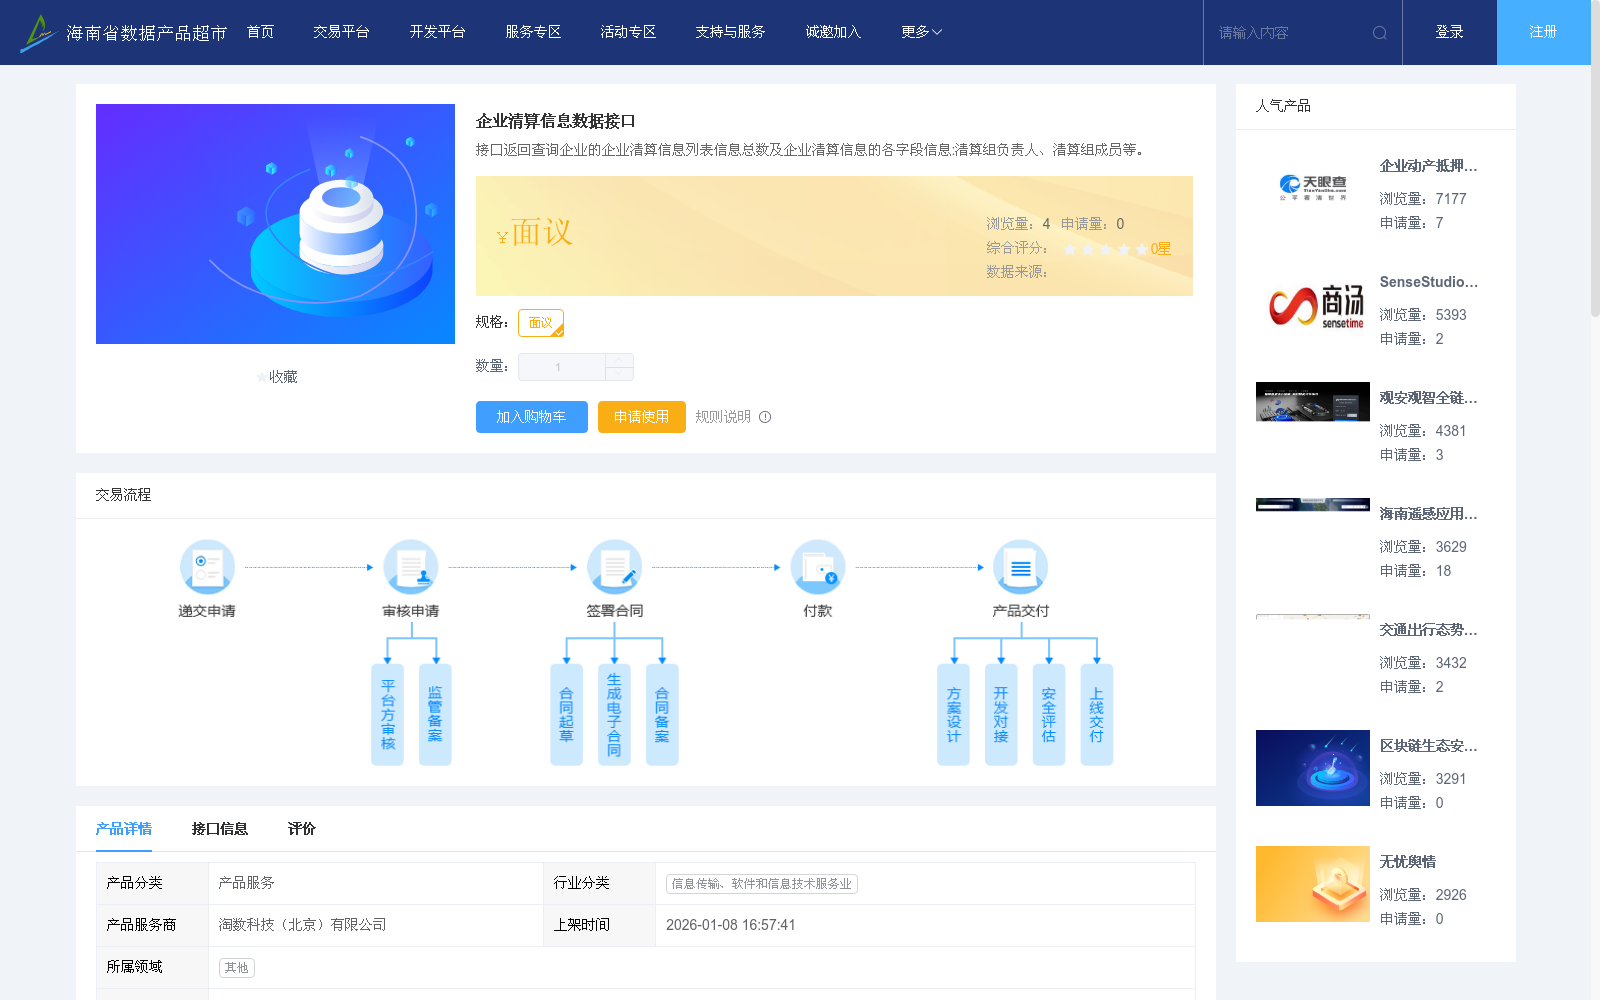1600x1000 pixels.
Task: Open the 服务专区 menu item
Action: [x=533, y=32]
